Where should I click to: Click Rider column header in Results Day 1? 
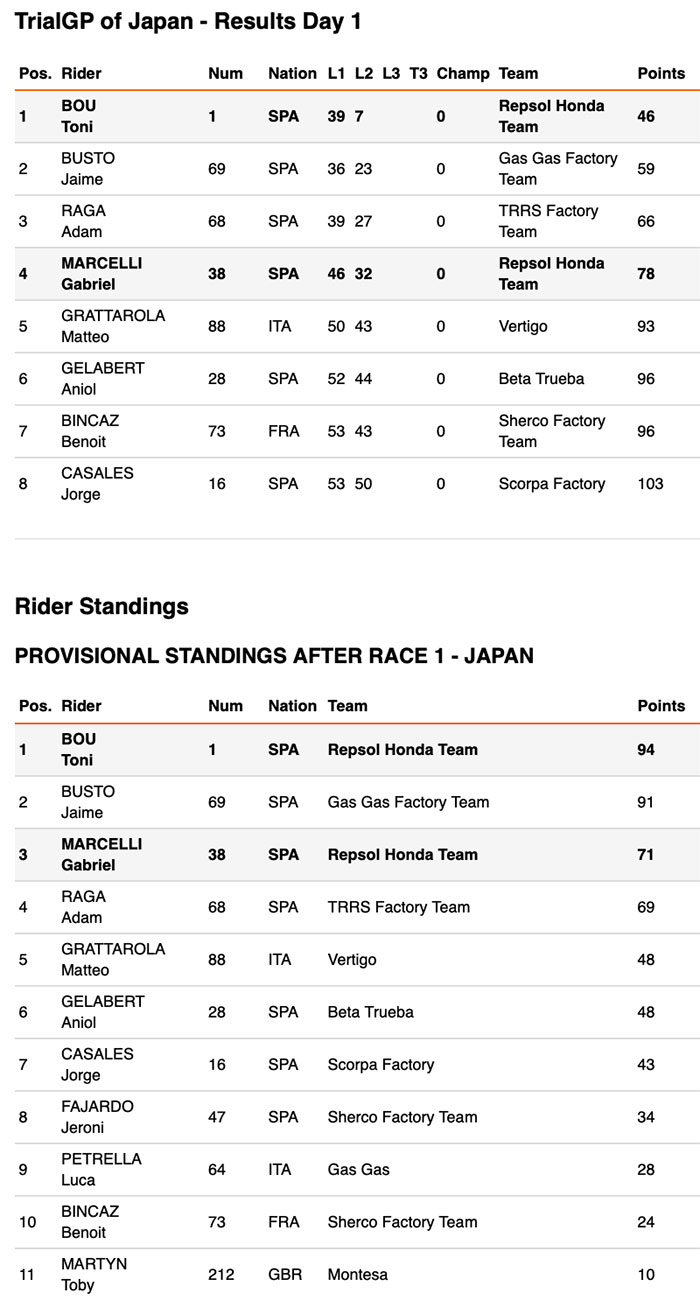click(81, 73)
